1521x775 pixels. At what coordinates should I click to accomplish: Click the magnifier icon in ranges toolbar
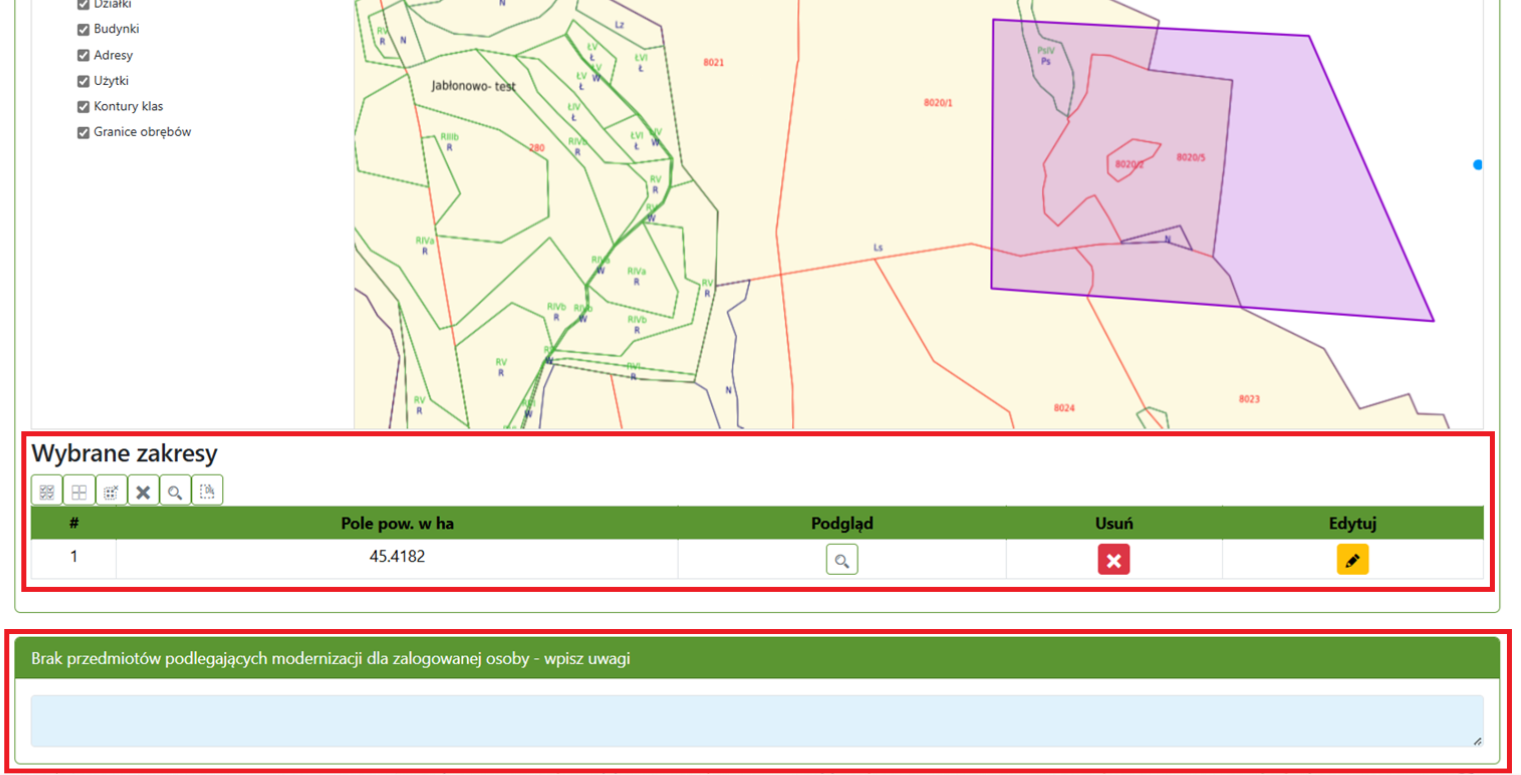(x=175, y=491)
